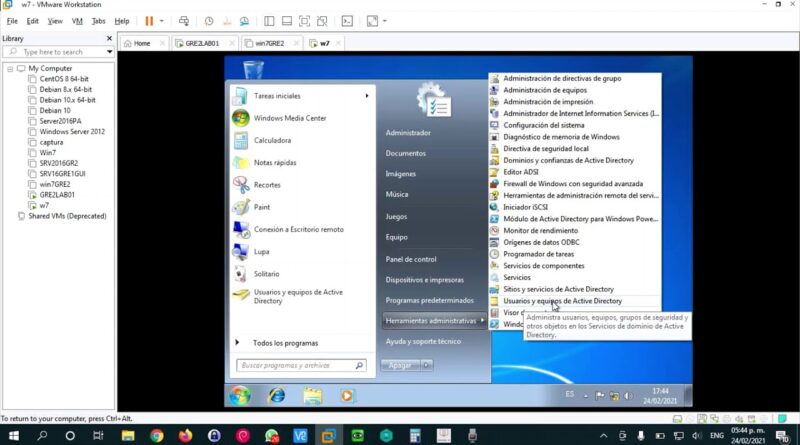Image resolution: width=800 pixels, height=445 pixels.
Task: Click the Apagar button
Action: (400, 365)
